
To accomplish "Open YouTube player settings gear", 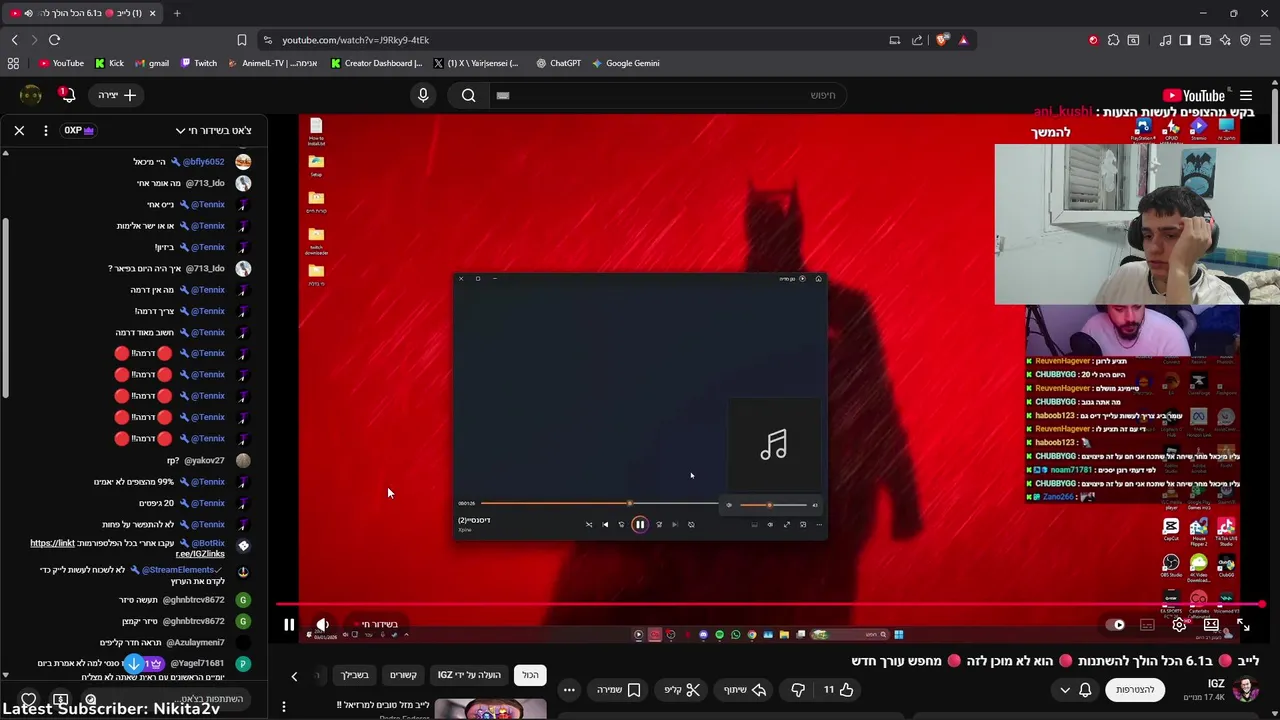I will [1179, 625].
